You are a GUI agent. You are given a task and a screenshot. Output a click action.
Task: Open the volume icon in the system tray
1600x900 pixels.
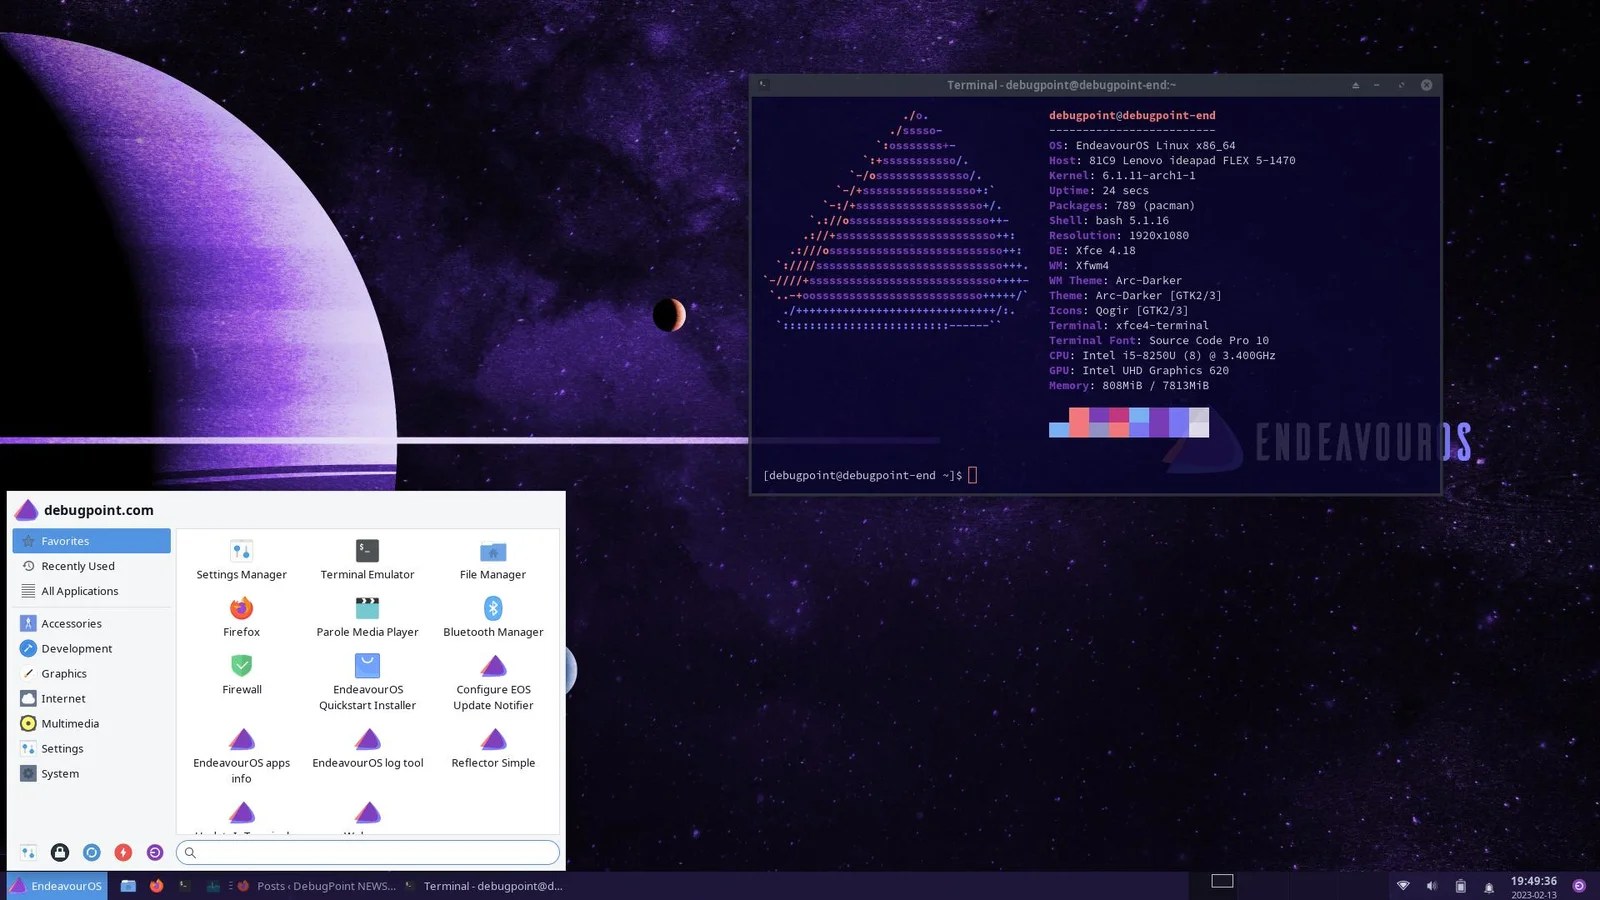click(1432, 886)
